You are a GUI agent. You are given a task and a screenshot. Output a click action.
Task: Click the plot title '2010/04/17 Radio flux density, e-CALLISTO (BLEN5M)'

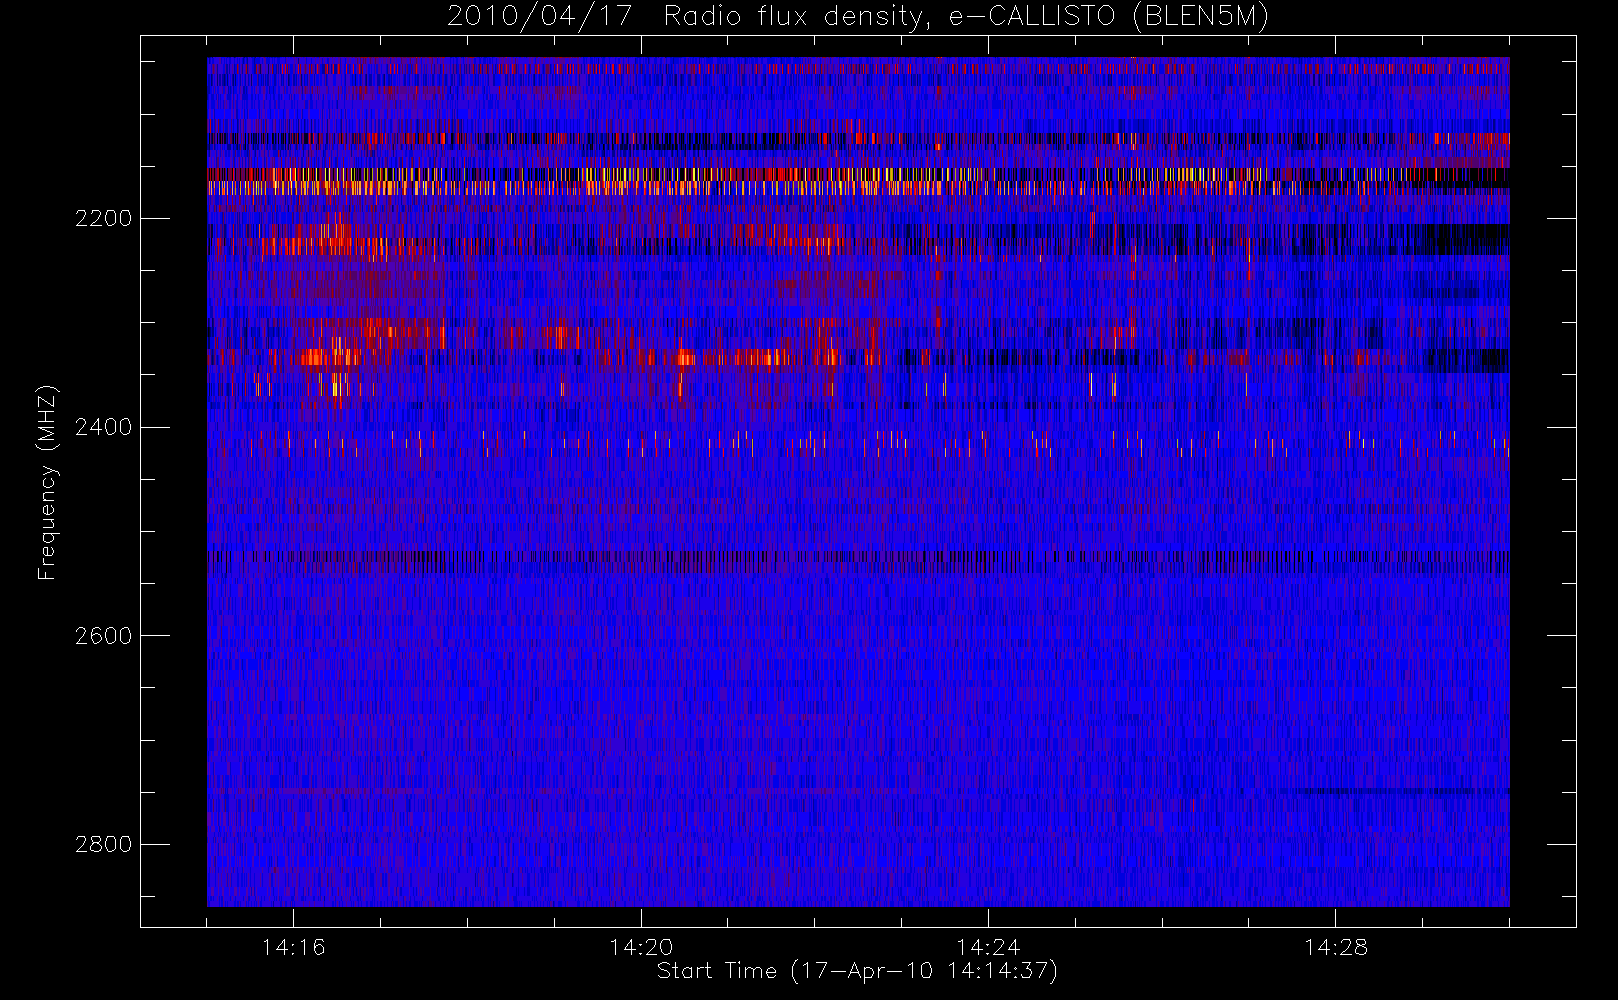(858, 17)
